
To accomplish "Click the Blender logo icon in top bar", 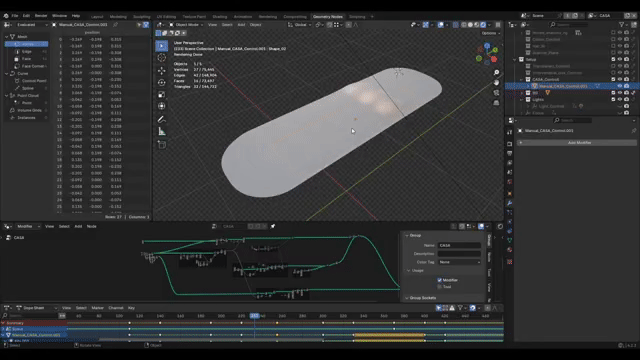I will click(6, 16).
